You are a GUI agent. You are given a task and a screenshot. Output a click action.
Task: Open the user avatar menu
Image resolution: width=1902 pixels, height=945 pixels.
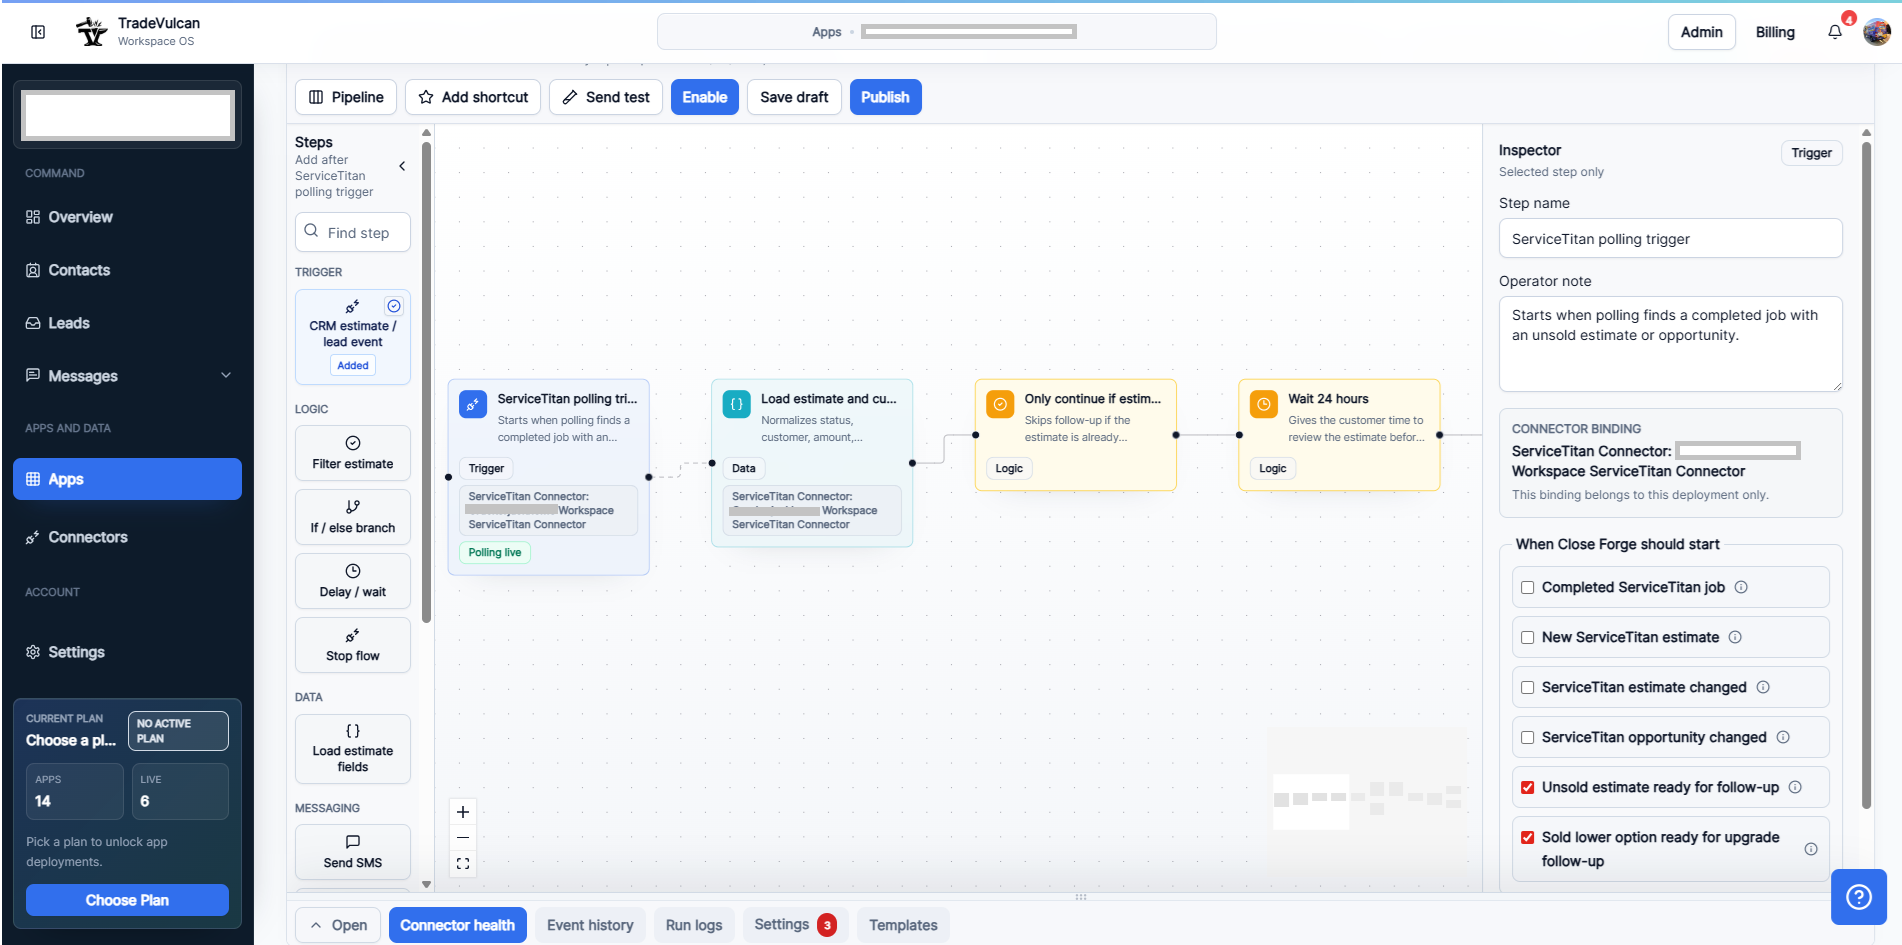(1877, 32)
